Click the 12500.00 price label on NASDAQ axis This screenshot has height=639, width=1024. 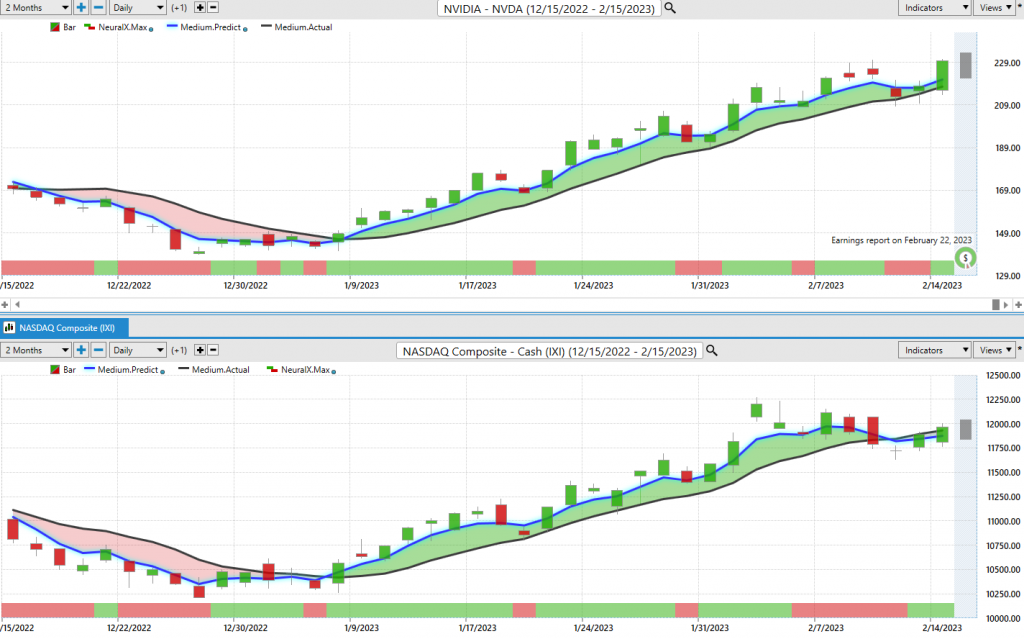pyautogui.click(x=1003, y=376)
